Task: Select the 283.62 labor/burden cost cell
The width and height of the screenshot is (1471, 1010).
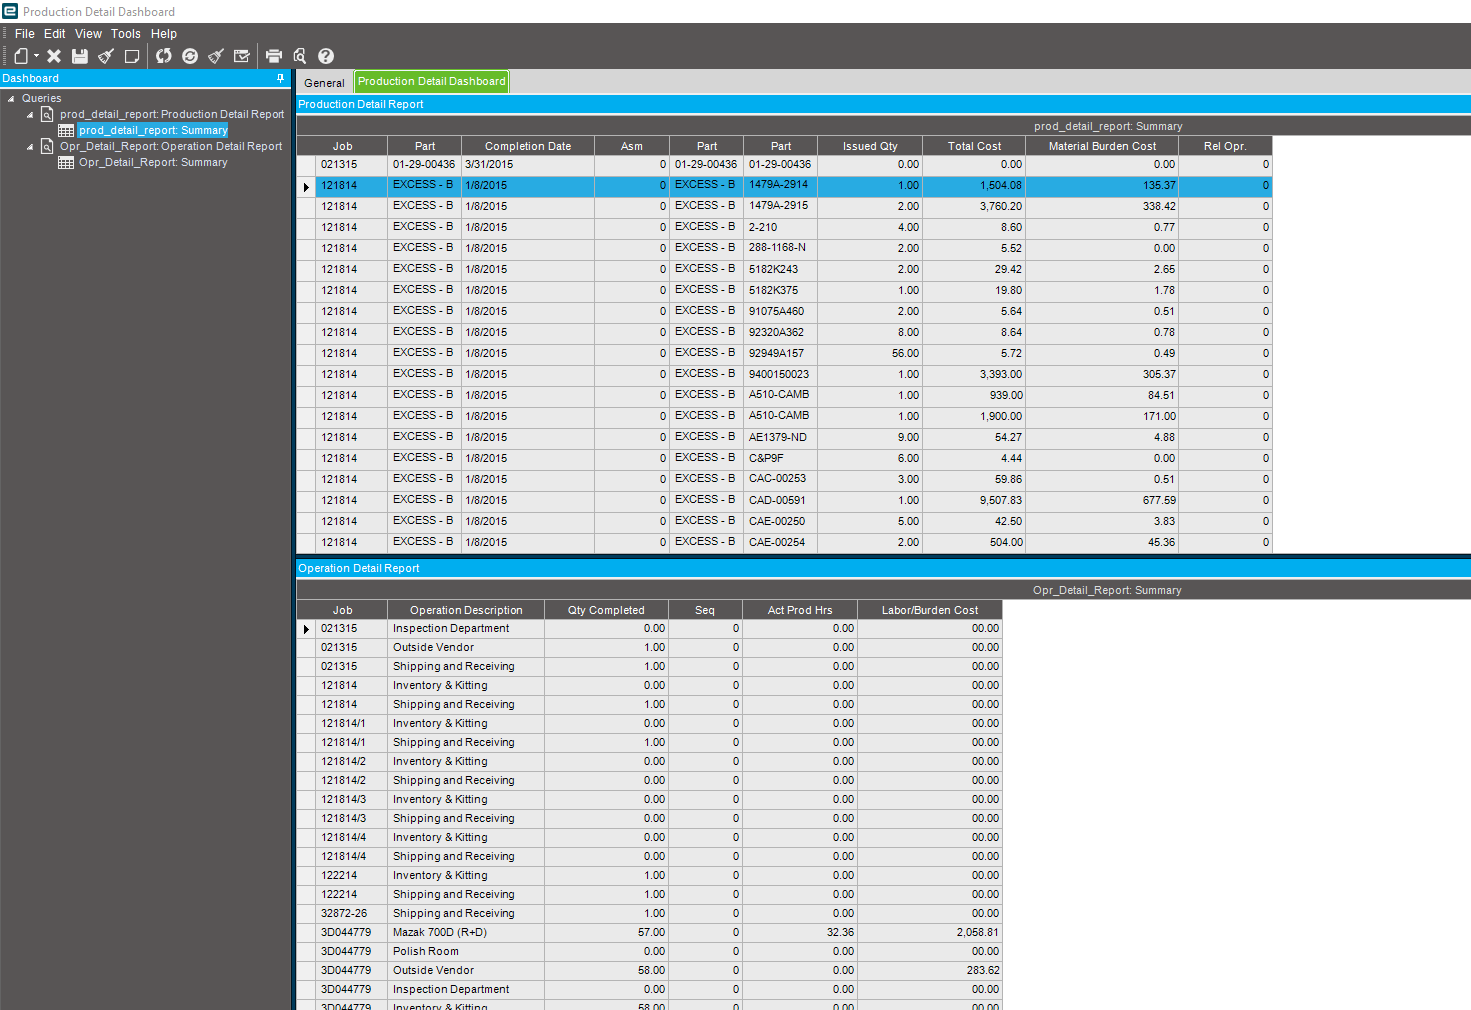Action: pos(930,970)
